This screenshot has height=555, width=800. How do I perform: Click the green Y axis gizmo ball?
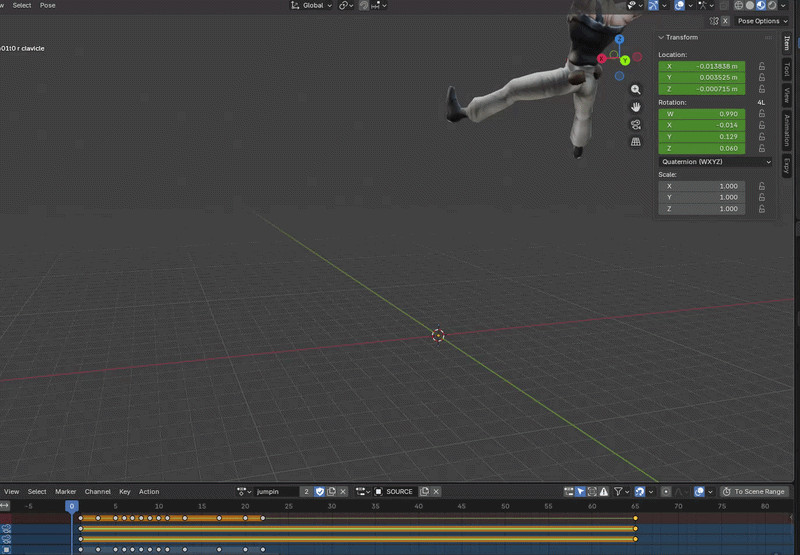click(x=625, y=60)
